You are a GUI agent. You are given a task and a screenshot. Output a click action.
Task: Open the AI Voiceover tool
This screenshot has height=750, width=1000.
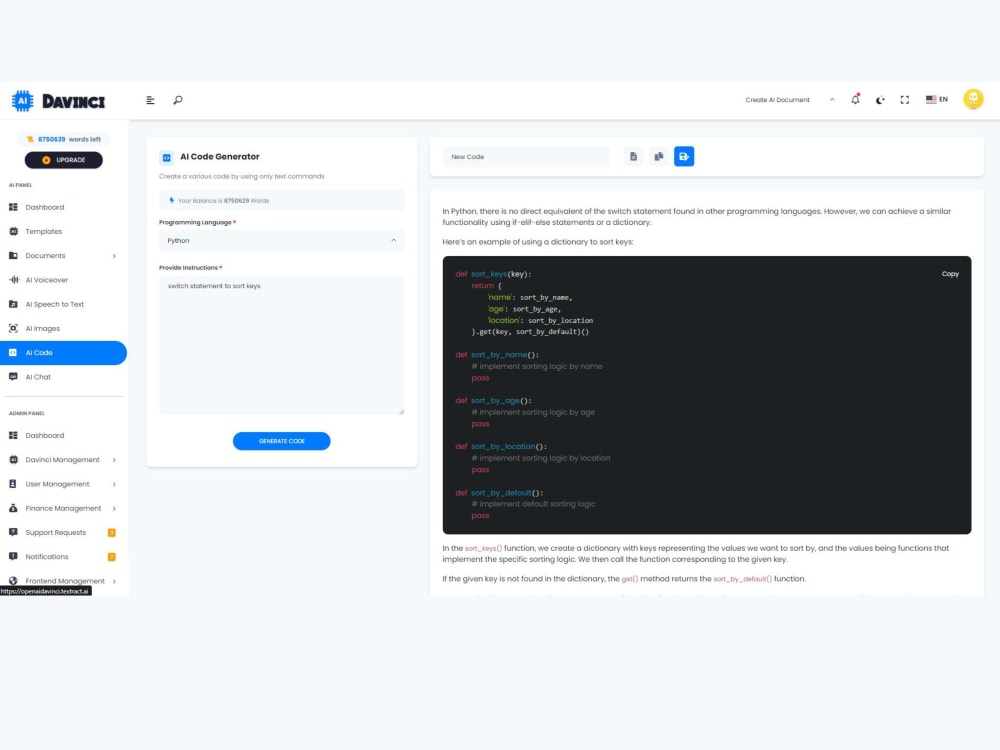coord(45,280)
